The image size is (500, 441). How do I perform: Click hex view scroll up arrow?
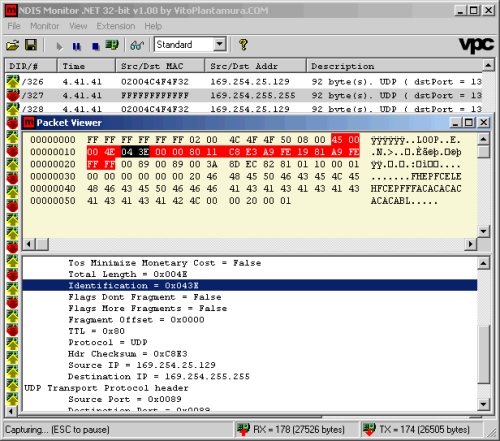(484, 139)
